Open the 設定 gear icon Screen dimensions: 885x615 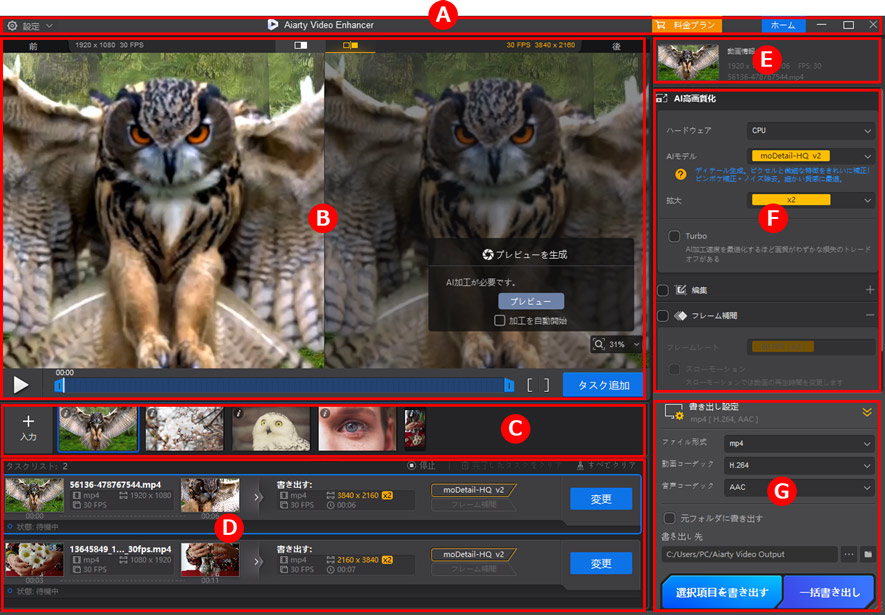pyautogui.click(x=12, y=25)
